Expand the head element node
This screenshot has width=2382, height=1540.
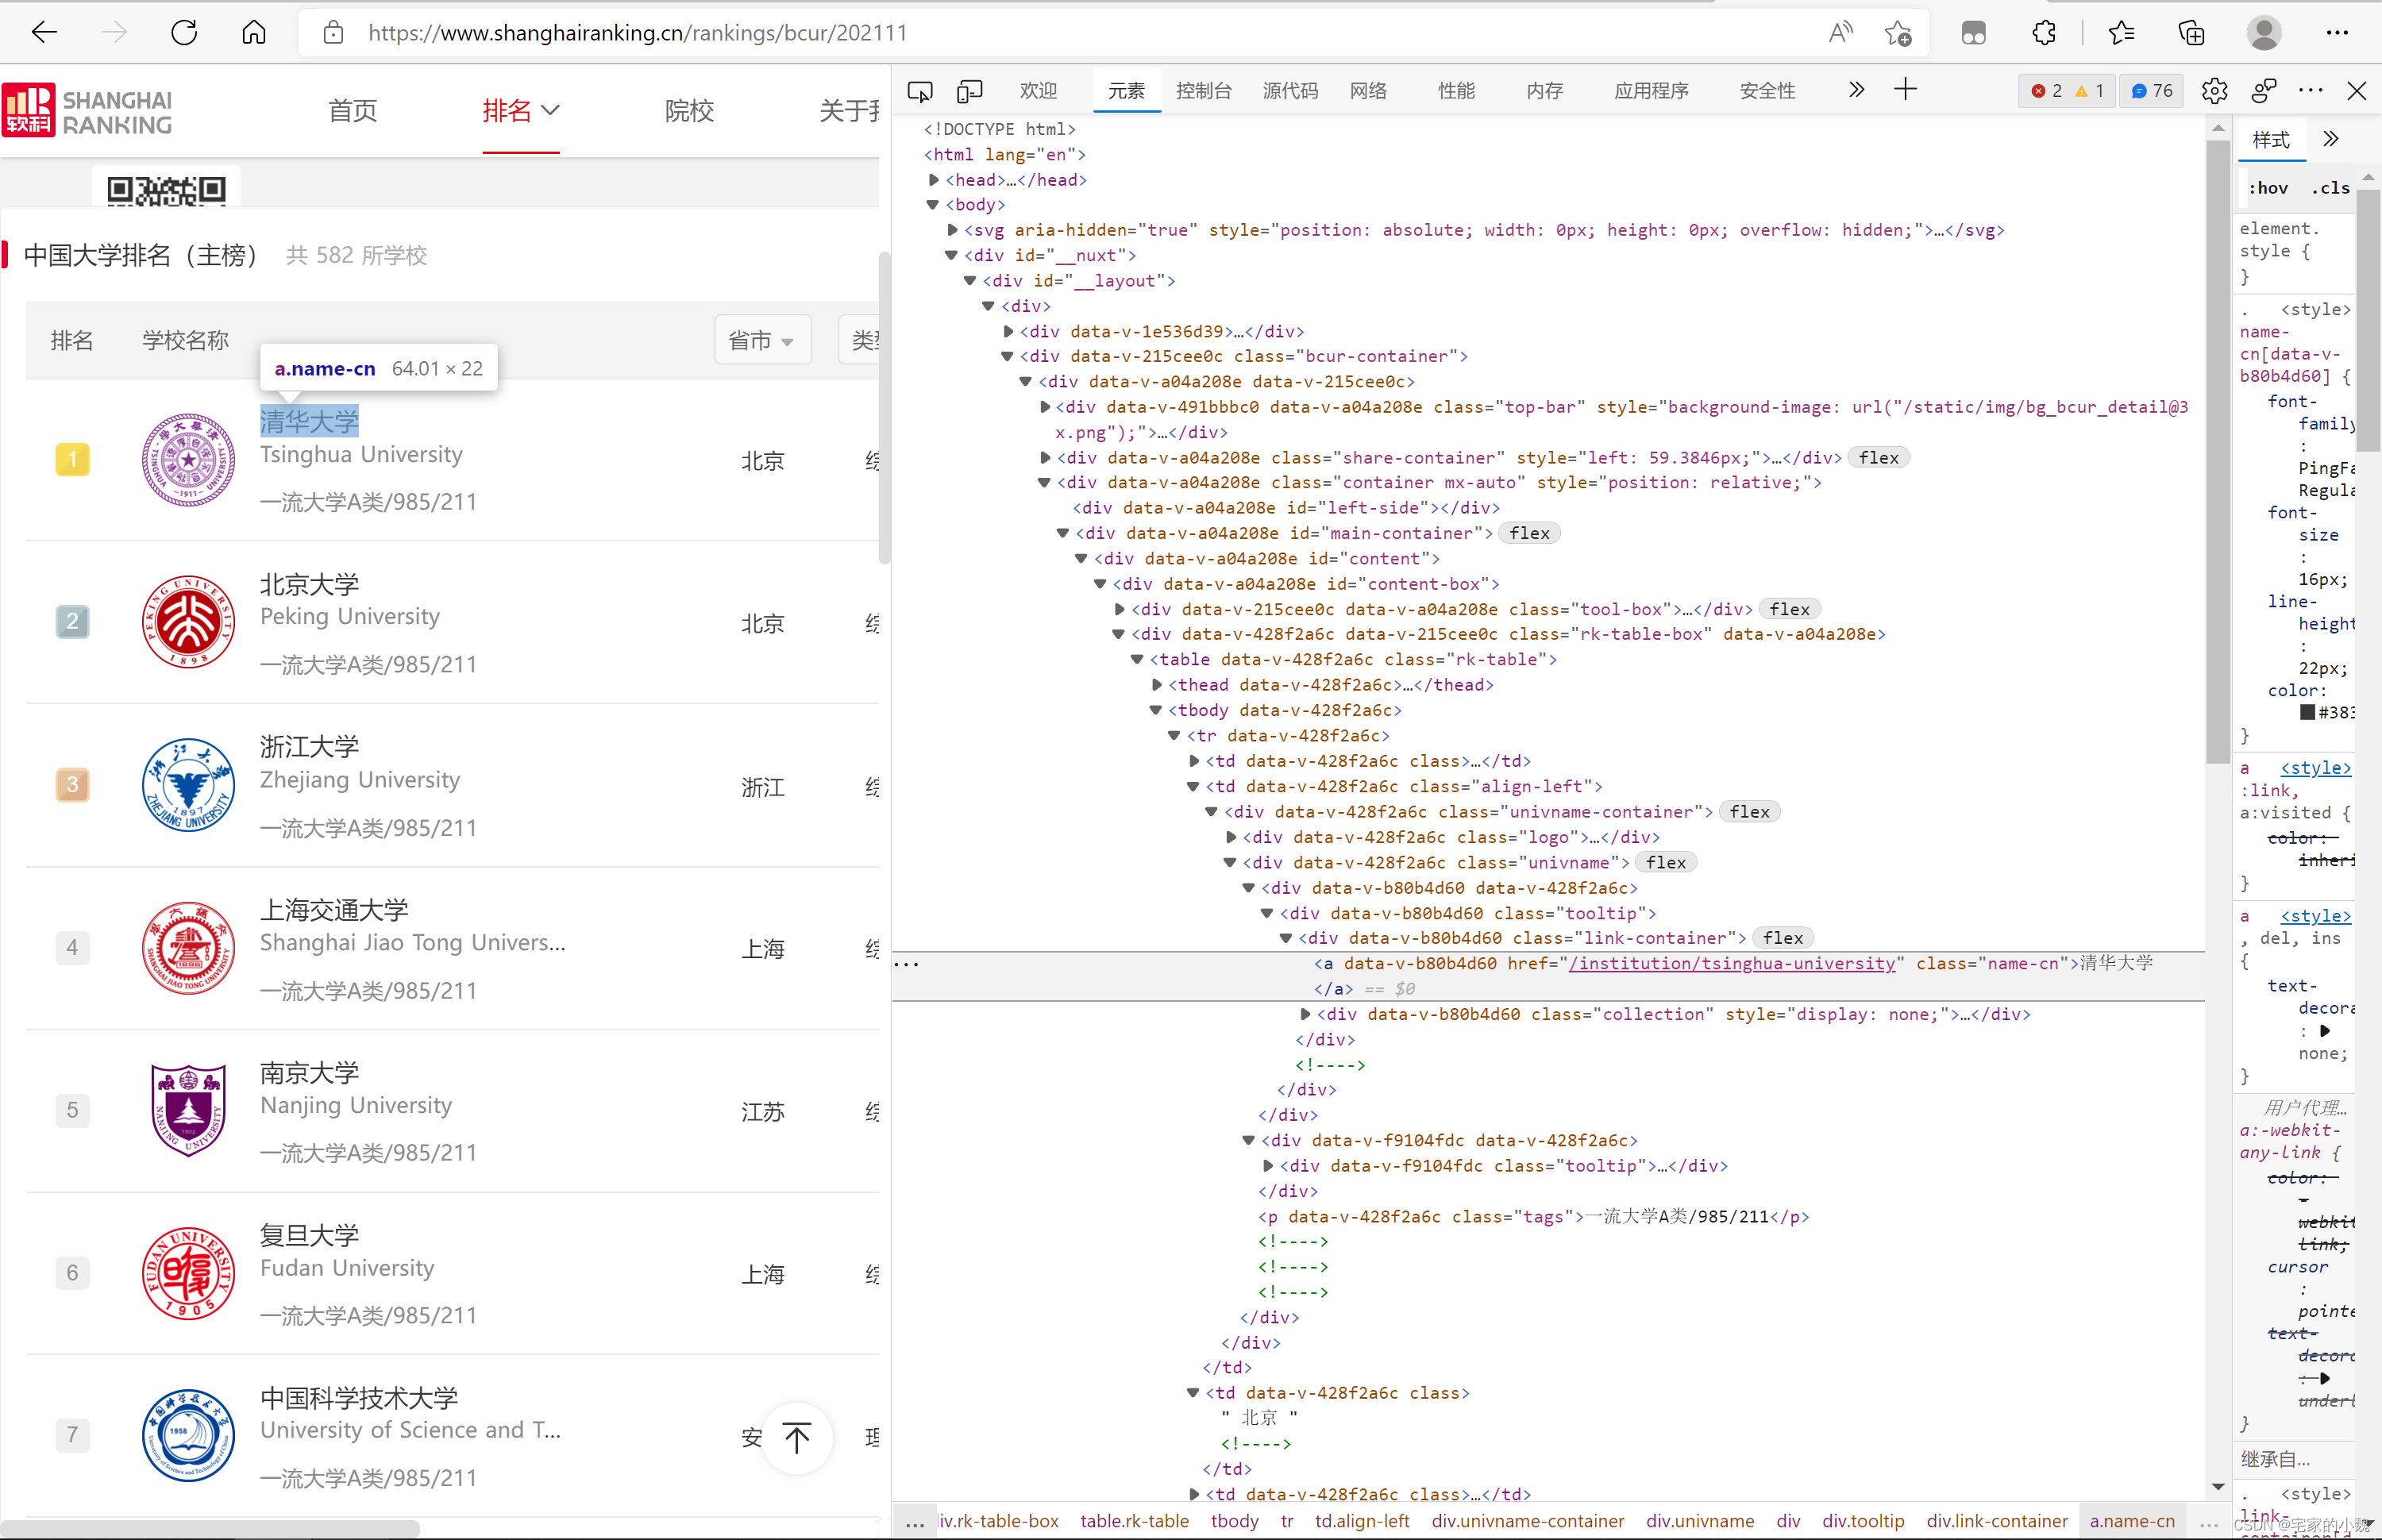pyautogui.click(x=934, y=180)
